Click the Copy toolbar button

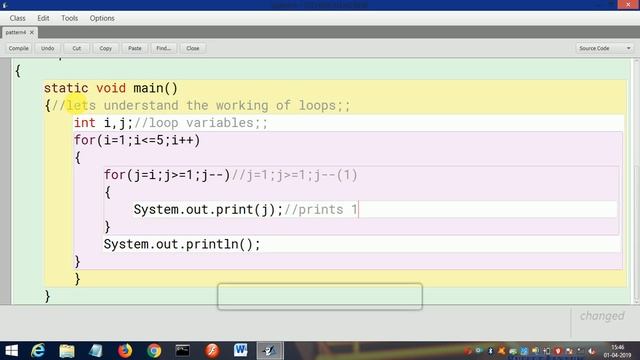106,48
